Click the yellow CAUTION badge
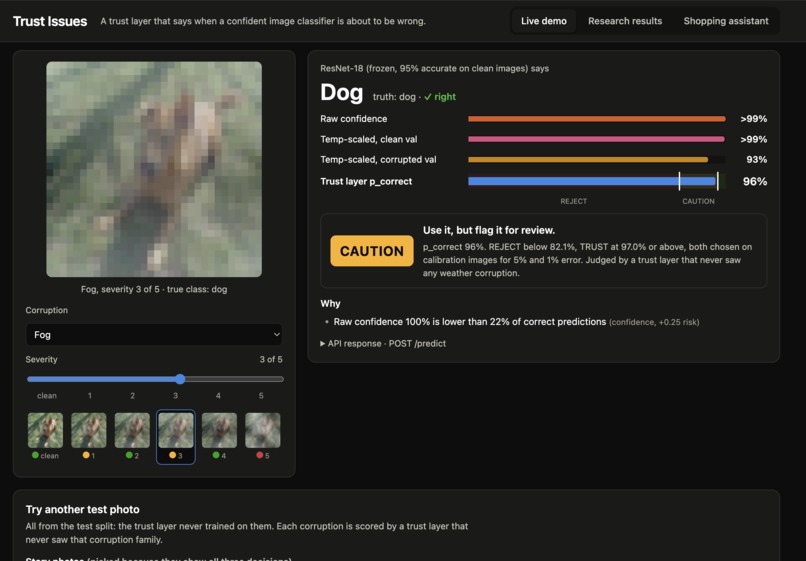 coord(372,251)
